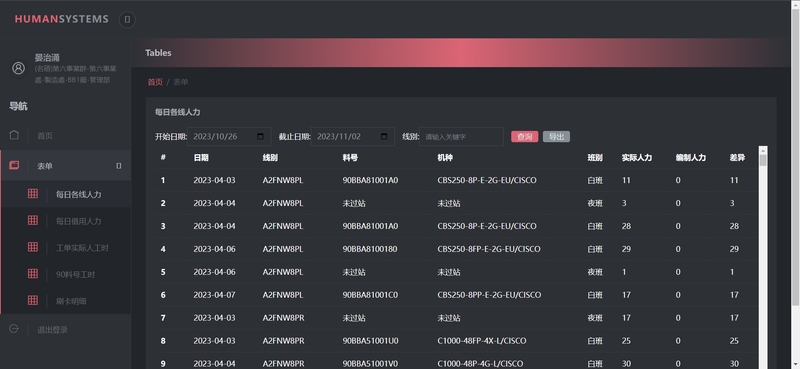Click the 开始日期 date field
The height and width of the screenshot is (369, 800).
(x=229, y=137)
